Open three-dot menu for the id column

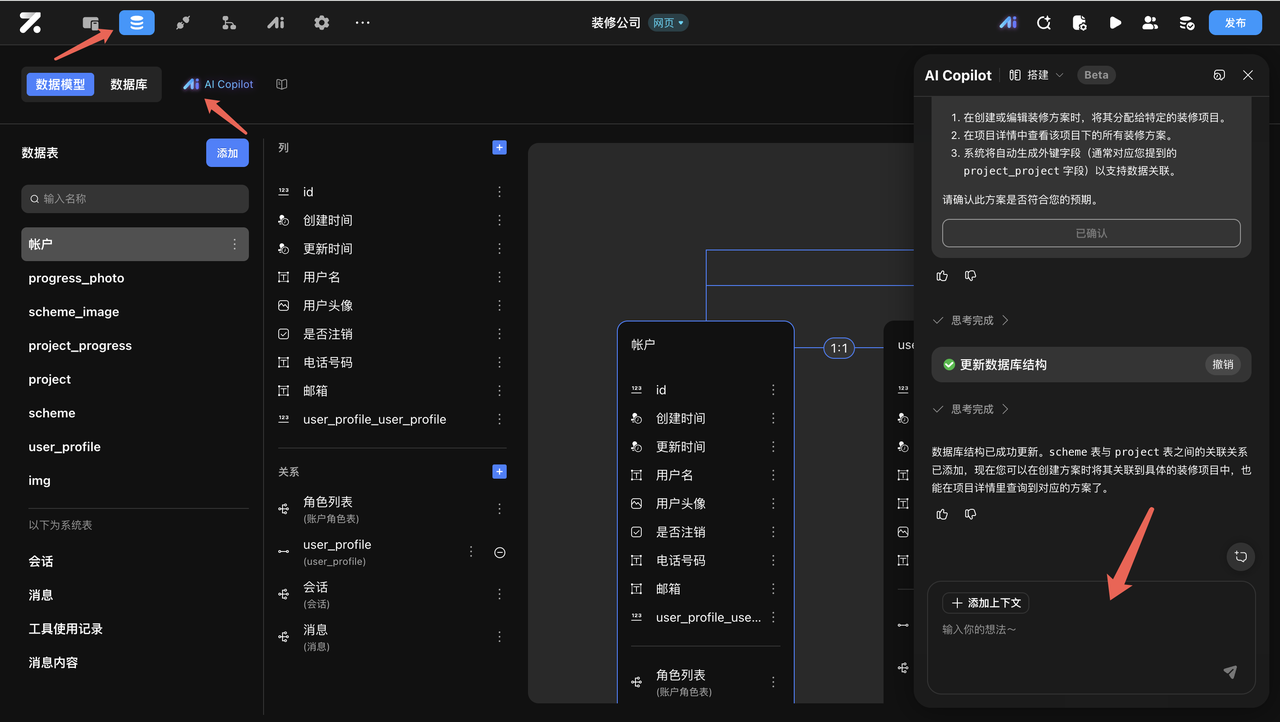pos(500,192)
